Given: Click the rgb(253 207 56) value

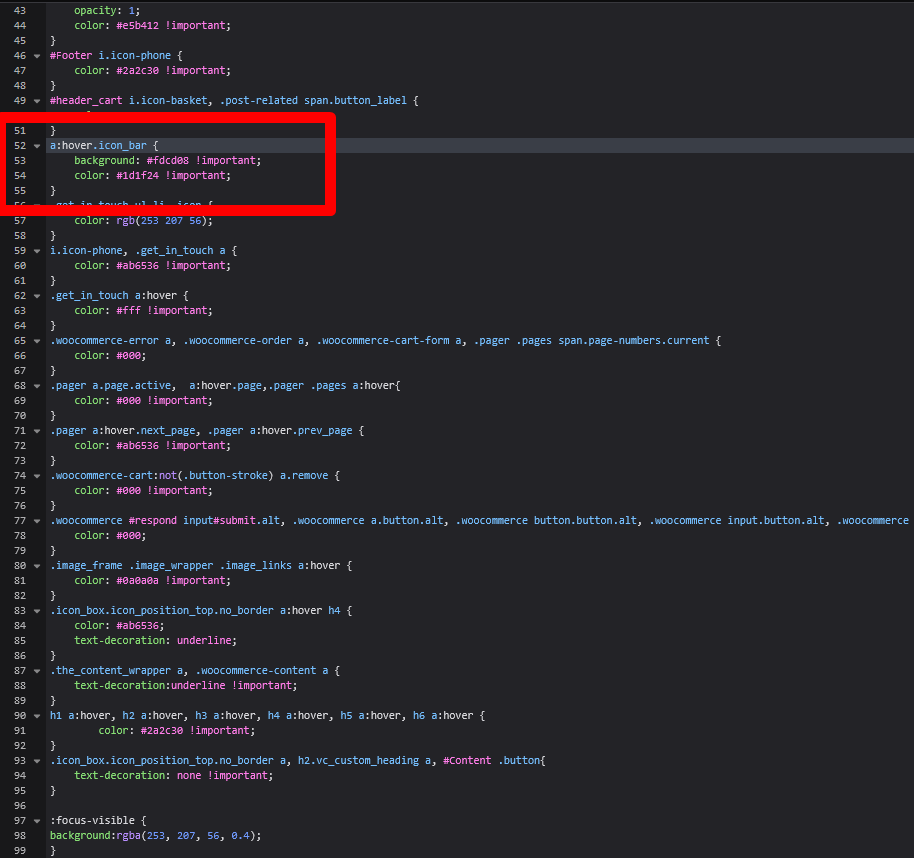Looking at the screenshot, I should tap(160, 220).
